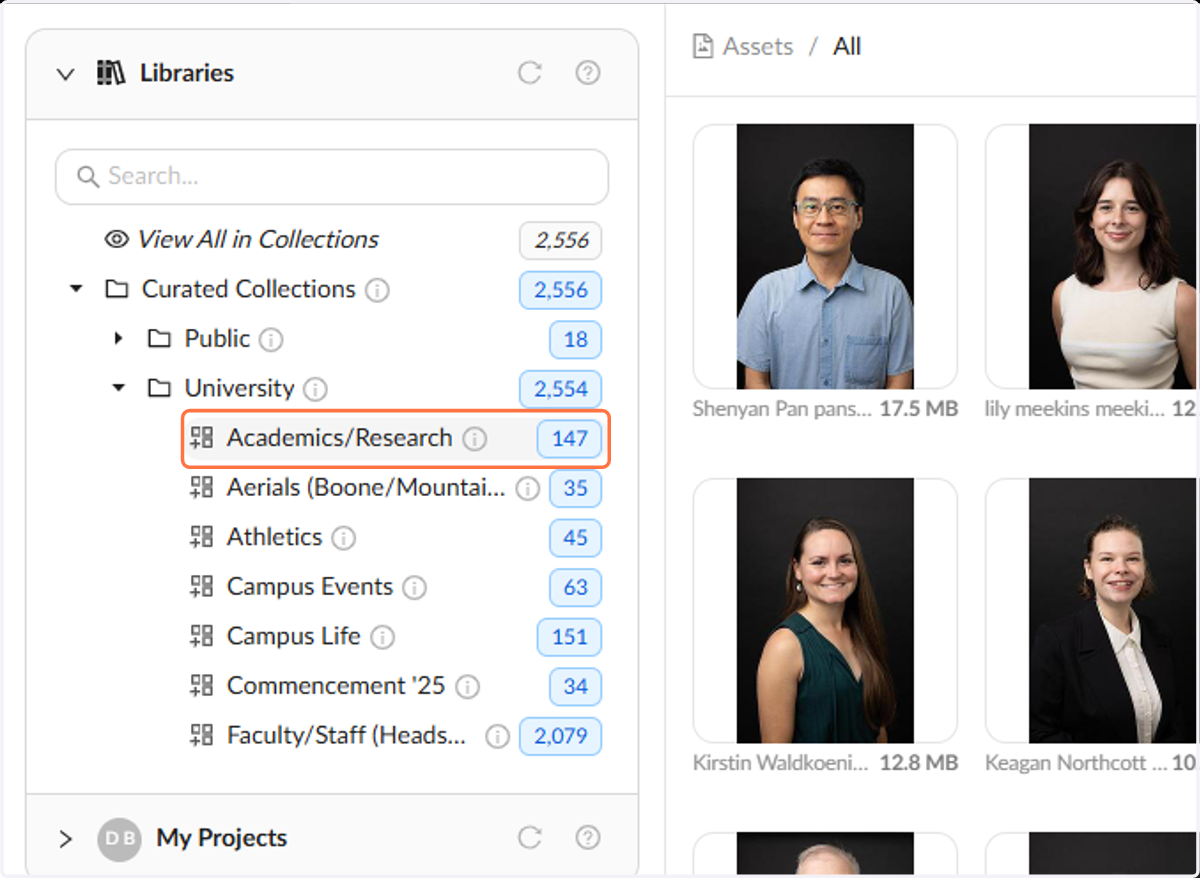Select the Athletics collection
This screenshot has height=878, width=1200.
(x=274, y=537)
